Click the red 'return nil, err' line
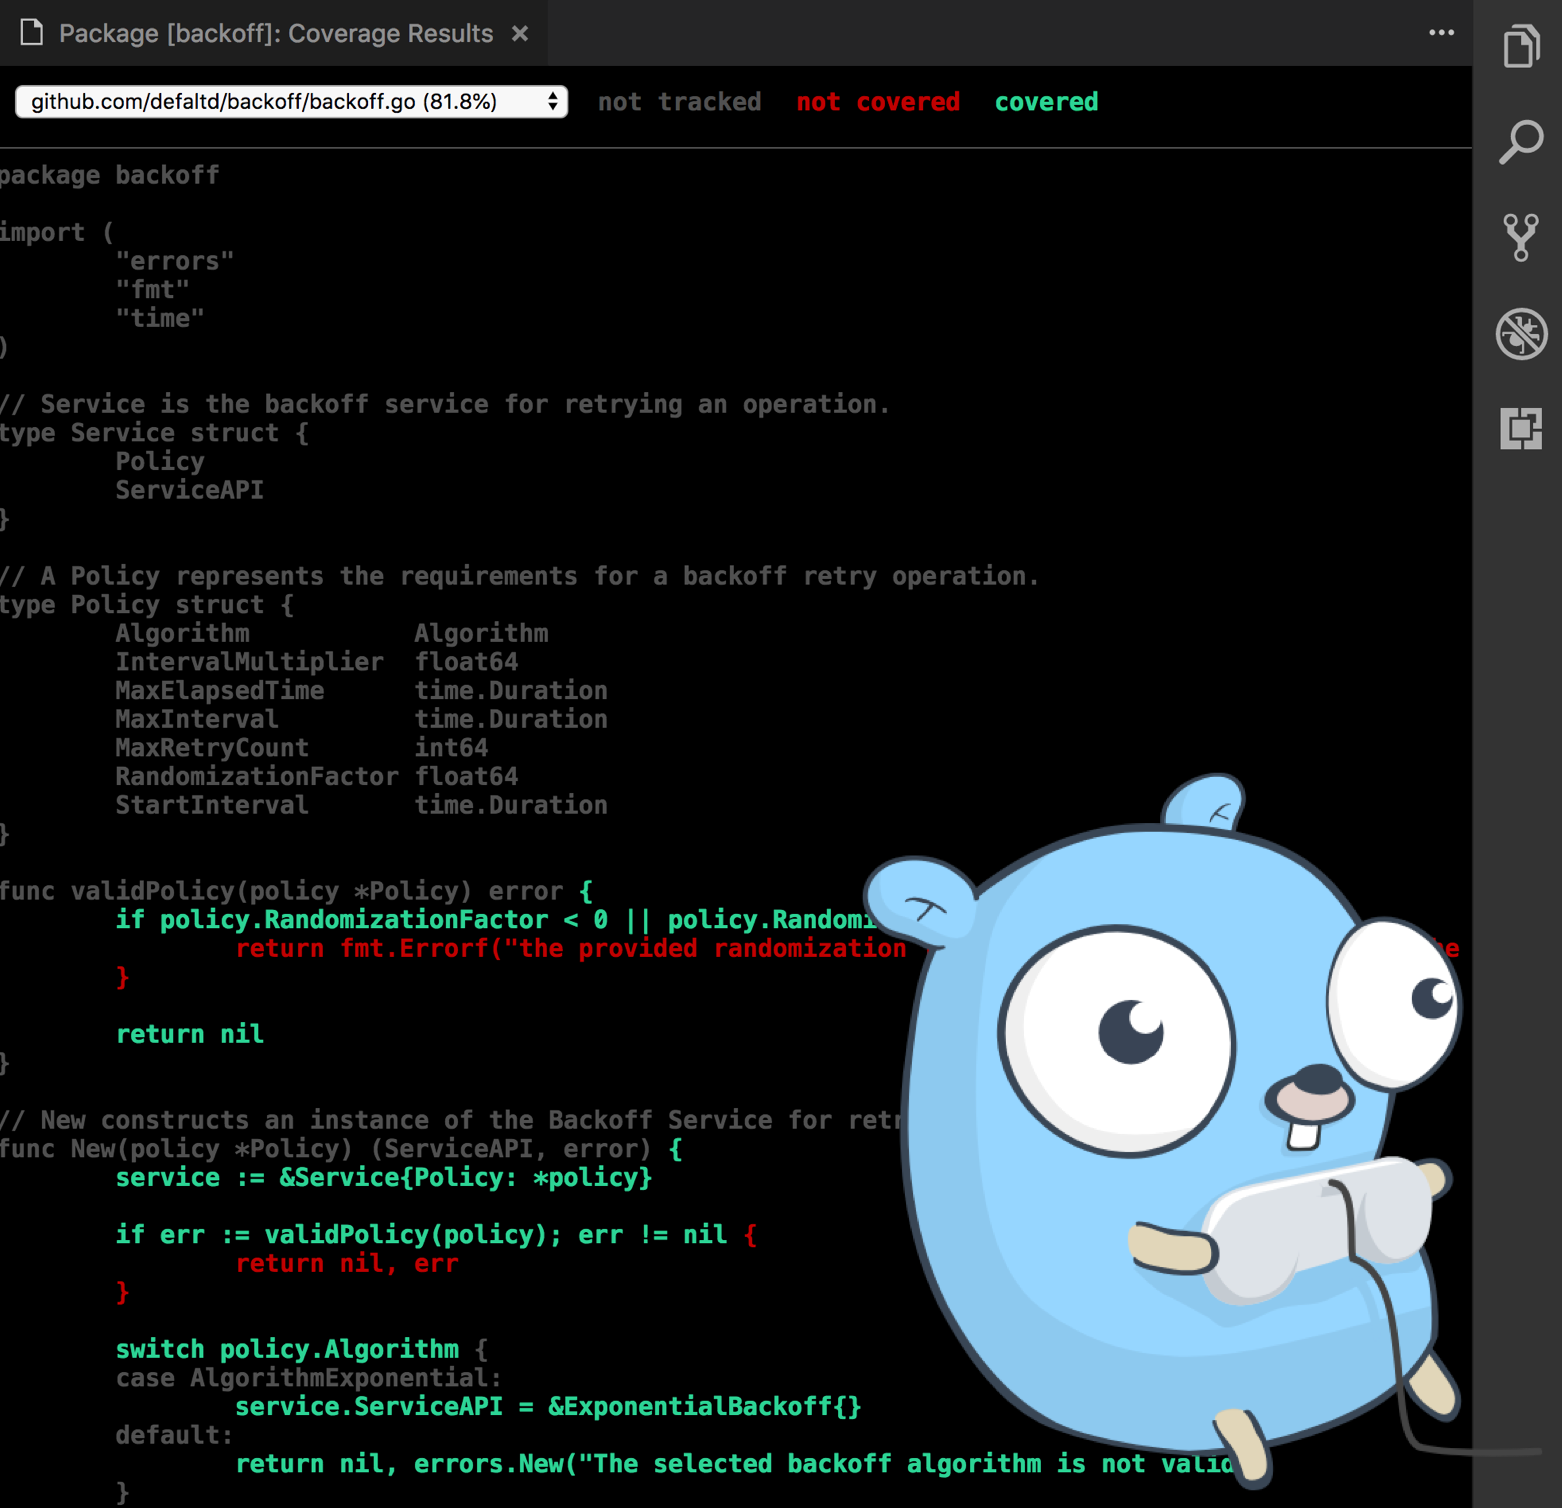Image resolution: width=1562 pixels, height=1508 pixels. point(347,1264)
